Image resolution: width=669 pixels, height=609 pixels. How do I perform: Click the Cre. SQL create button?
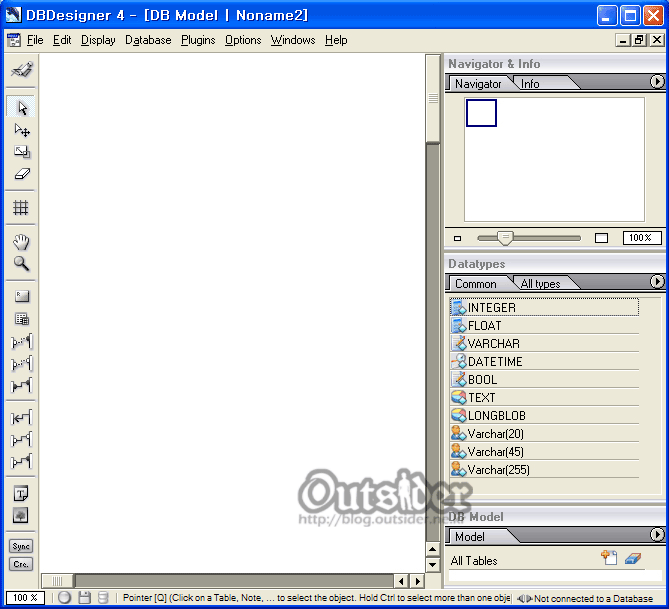[x=21, y=564]
